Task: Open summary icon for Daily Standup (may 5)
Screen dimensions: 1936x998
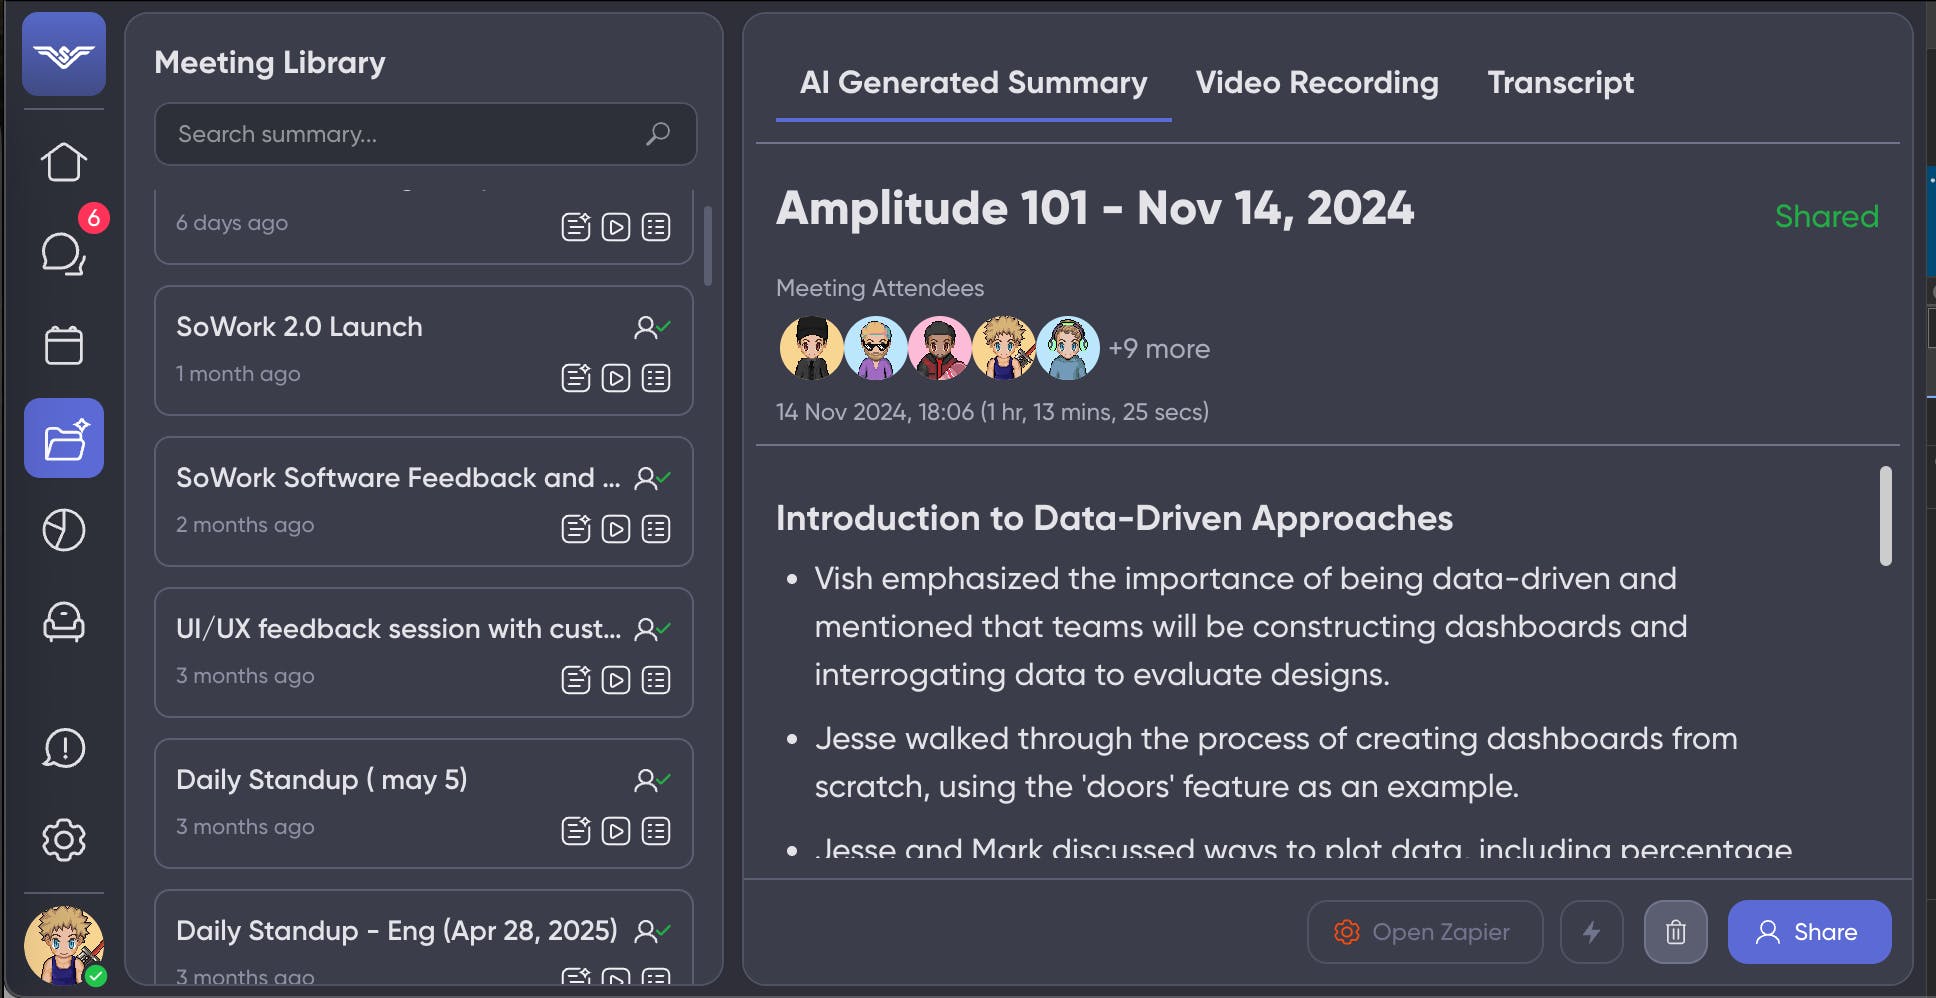Action: [x=576, y=831]
